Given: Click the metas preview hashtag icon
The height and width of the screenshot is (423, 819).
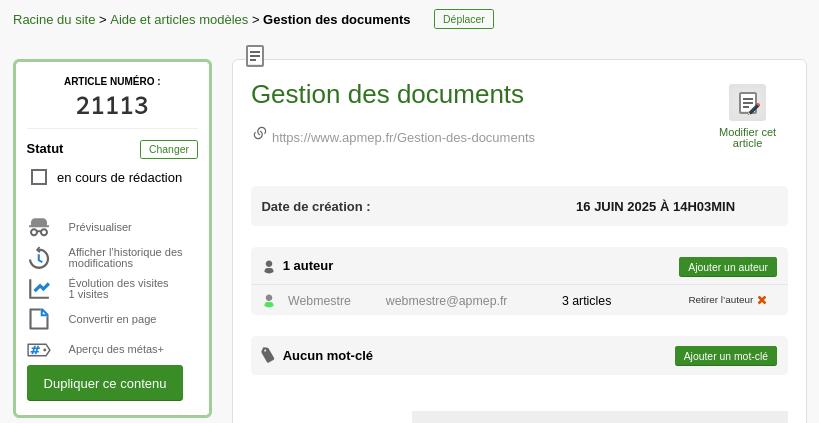Looking at the screenshot, I should (39, 350).
